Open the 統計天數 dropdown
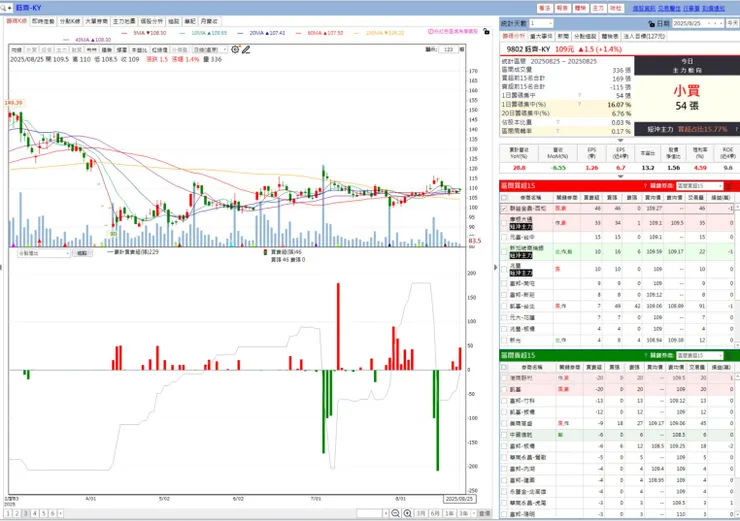This screenshot has height=521, width=740. click(x=541, y=23)
